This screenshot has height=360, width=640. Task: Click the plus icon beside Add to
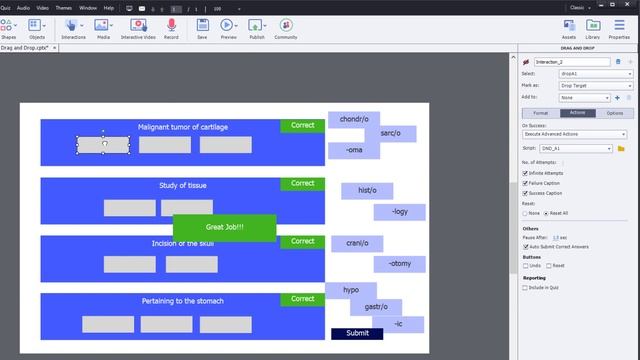click(x=617, y=98)
